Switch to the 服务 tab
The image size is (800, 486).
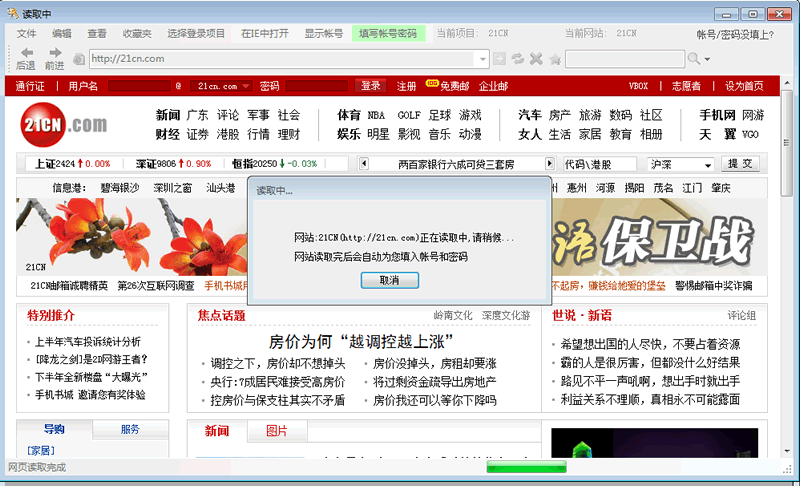(130, 429)
